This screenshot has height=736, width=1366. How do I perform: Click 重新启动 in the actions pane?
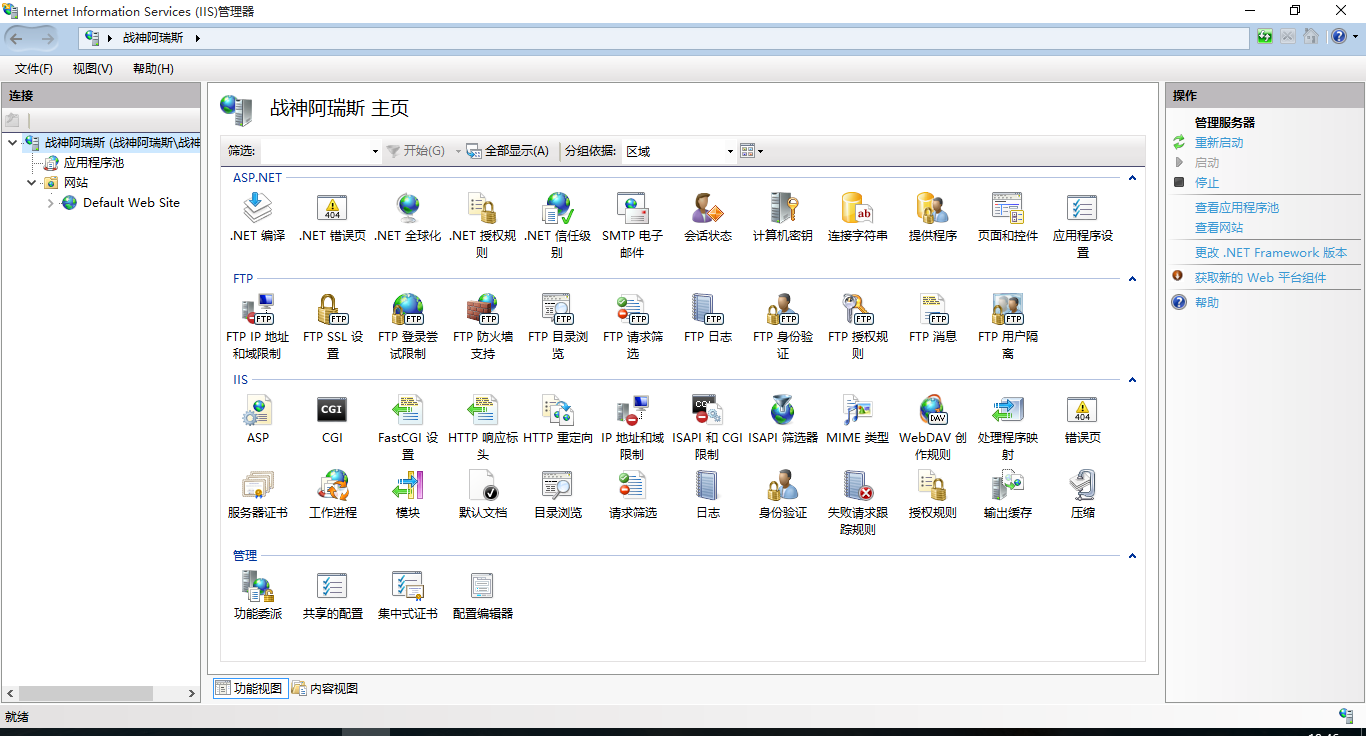(1219, 143)
